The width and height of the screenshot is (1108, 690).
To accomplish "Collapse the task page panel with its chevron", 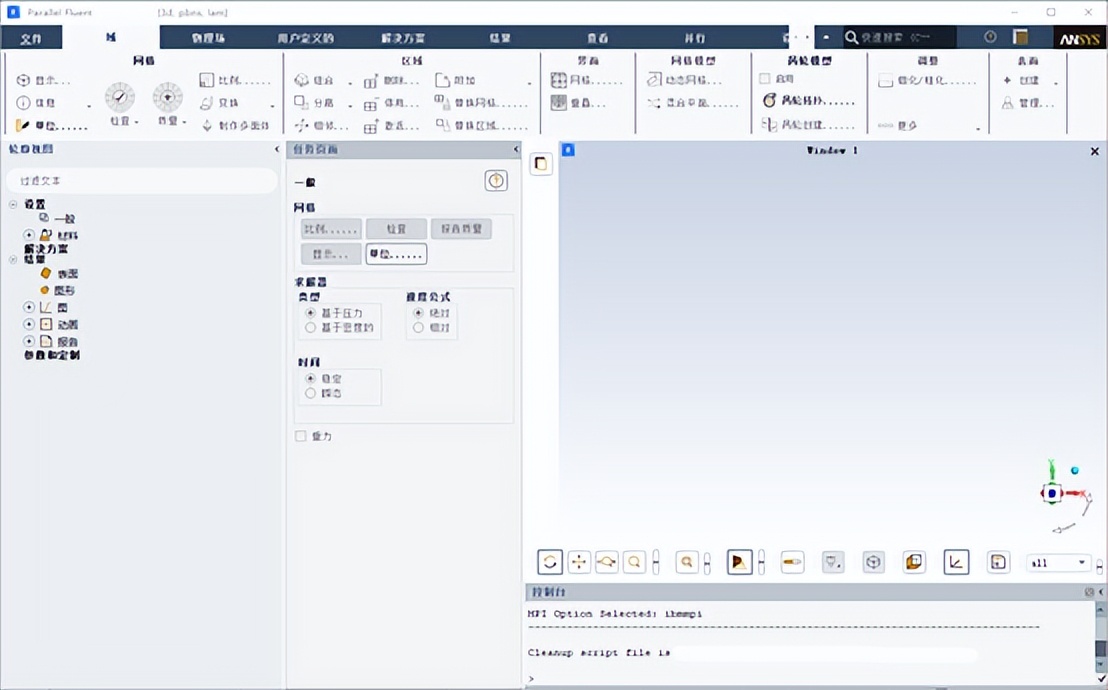I will point(516,149).
